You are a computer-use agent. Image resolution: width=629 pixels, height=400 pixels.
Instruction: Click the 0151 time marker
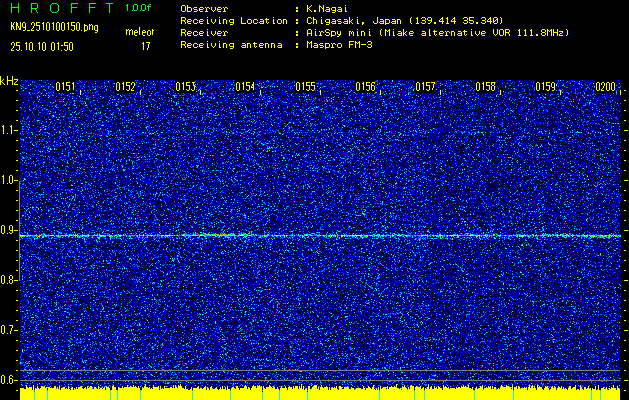(65, 87)
